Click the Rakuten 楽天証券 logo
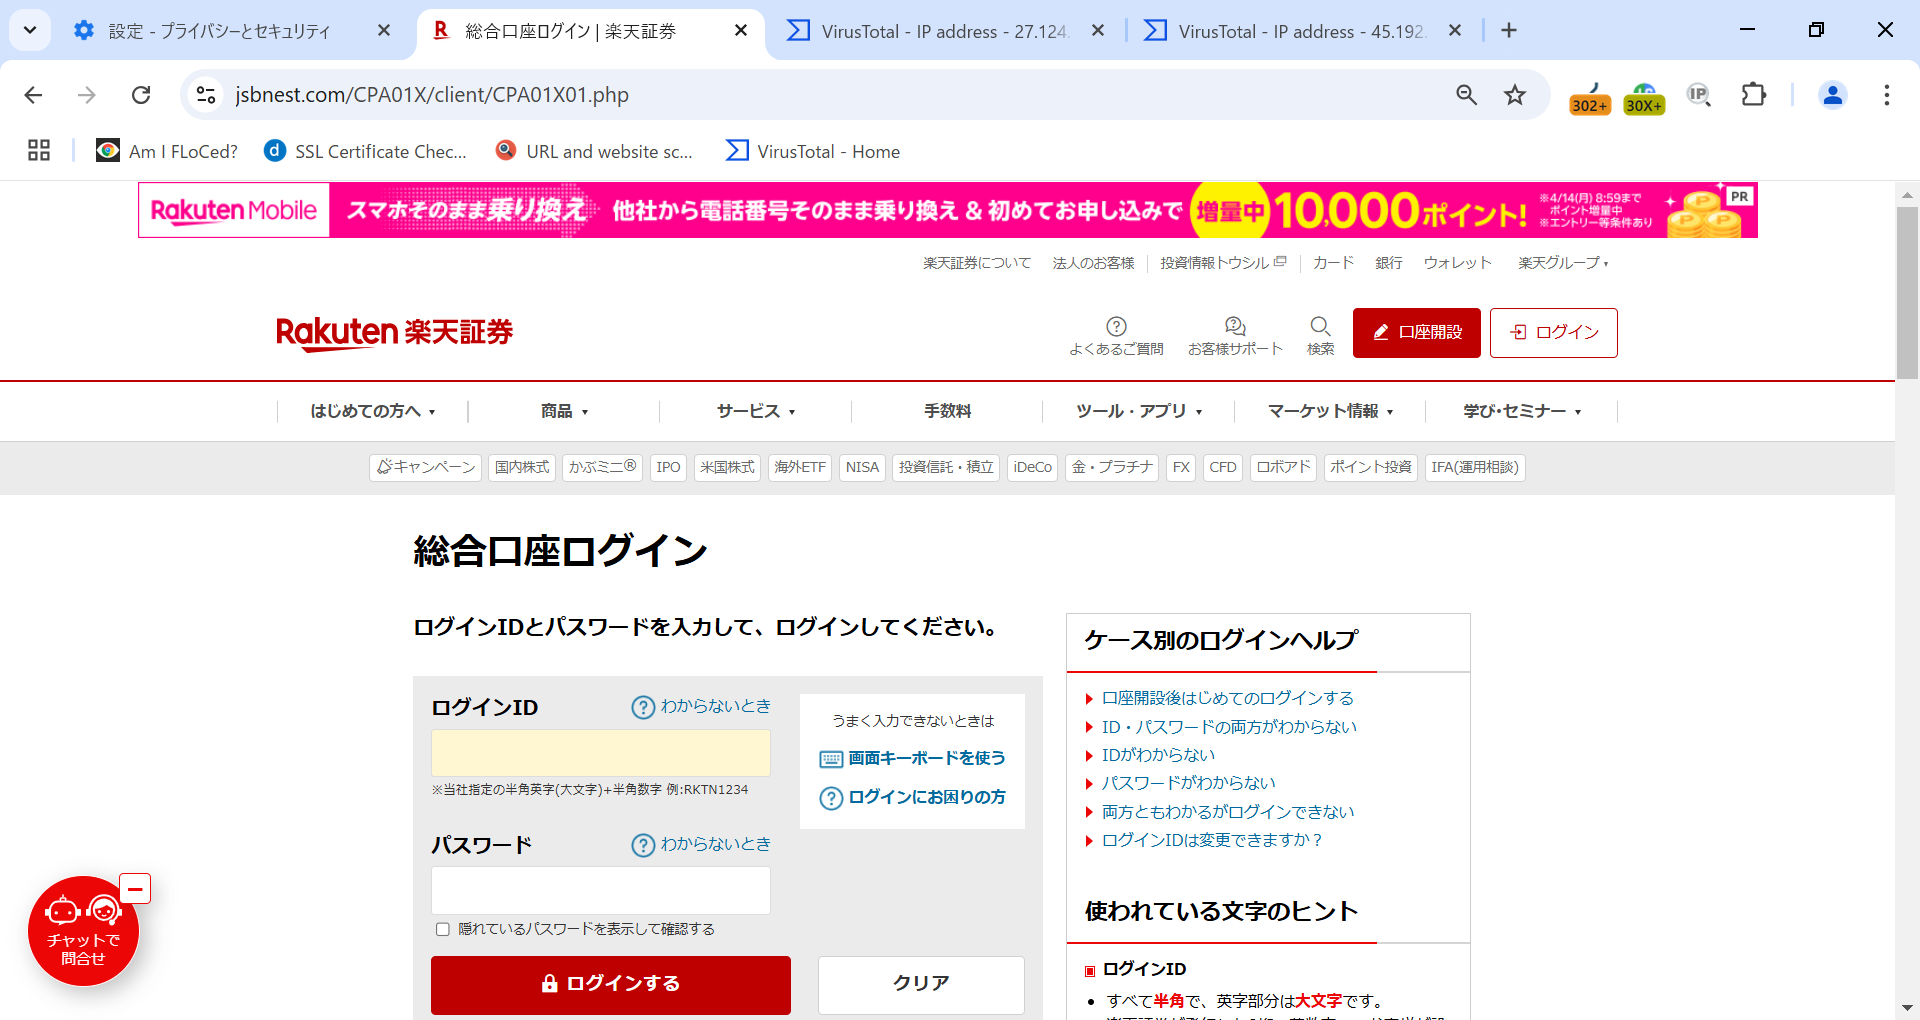Screen dimensions: 1920x1020 394,333
